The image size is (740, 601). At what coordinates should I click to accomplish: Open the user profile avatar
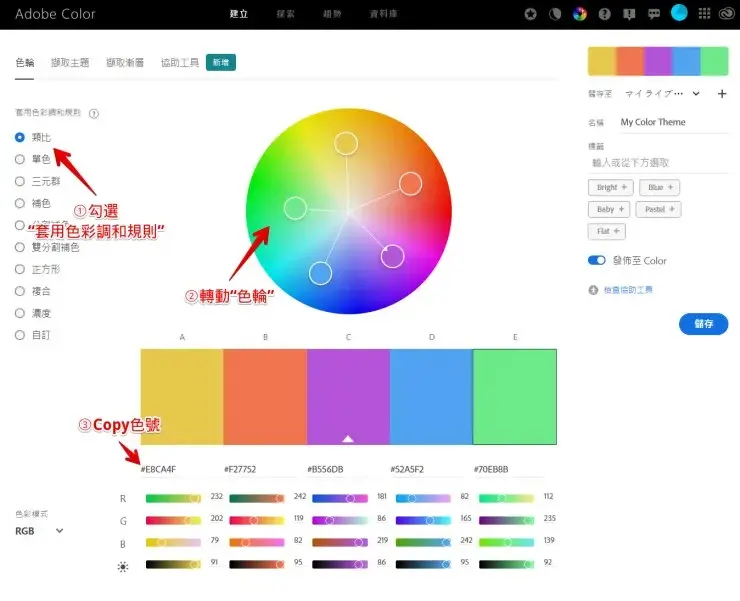point(679,13)
